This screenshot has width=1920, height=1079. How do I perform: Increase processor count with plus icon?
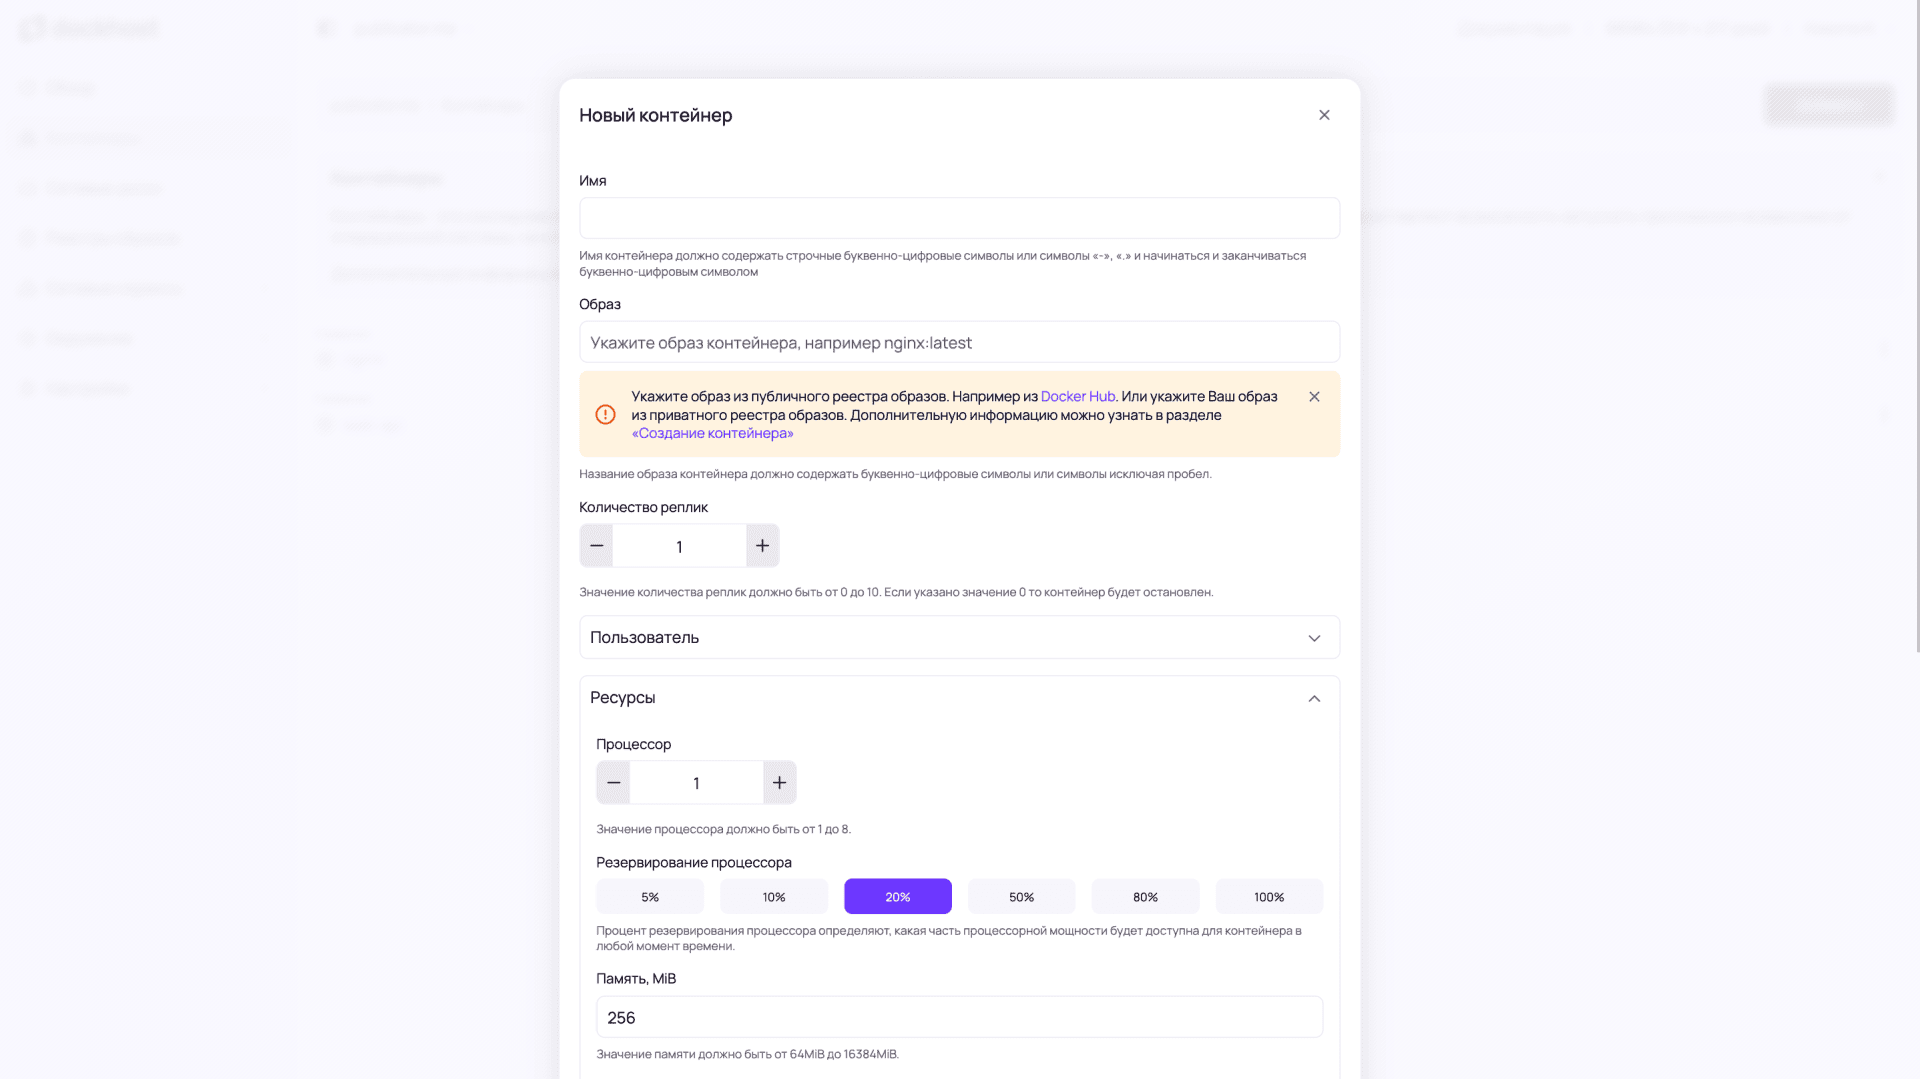[779, 783]
